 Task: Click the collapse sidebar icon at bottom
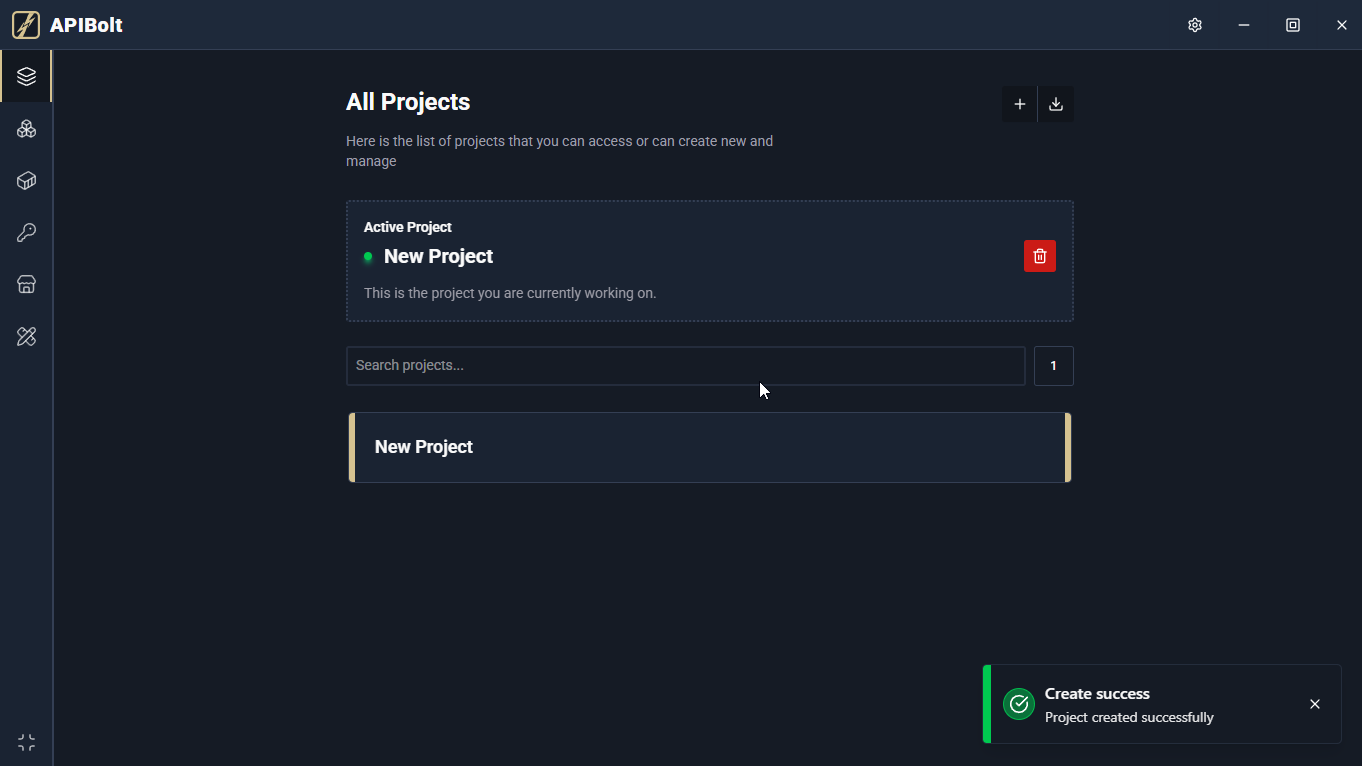[27, 742]
